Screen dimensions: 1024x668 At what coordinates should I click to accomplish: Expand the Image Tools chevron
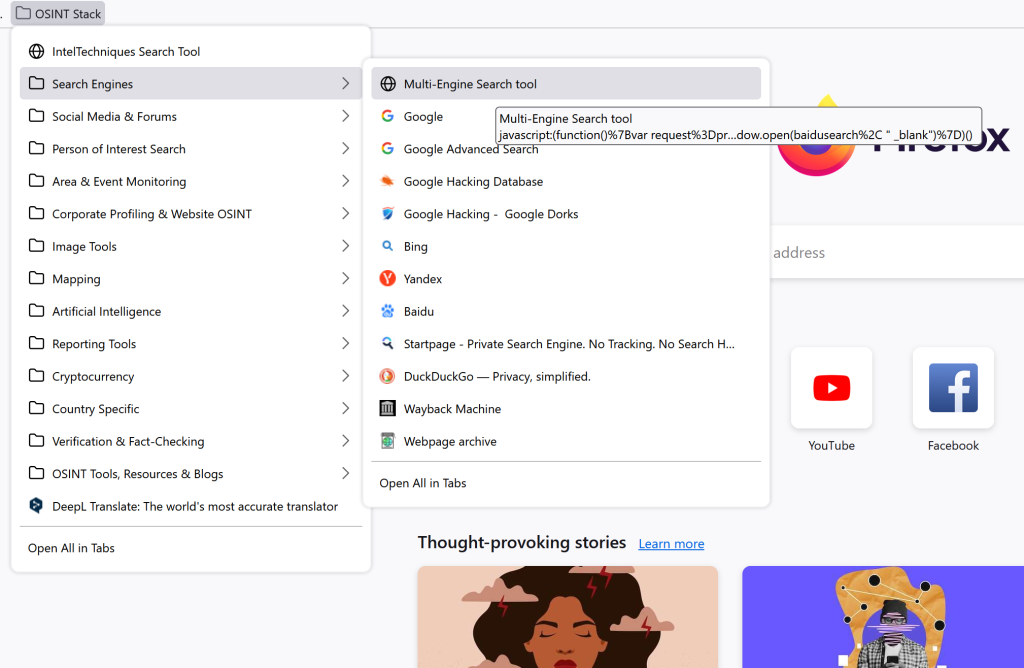[345, 246]
